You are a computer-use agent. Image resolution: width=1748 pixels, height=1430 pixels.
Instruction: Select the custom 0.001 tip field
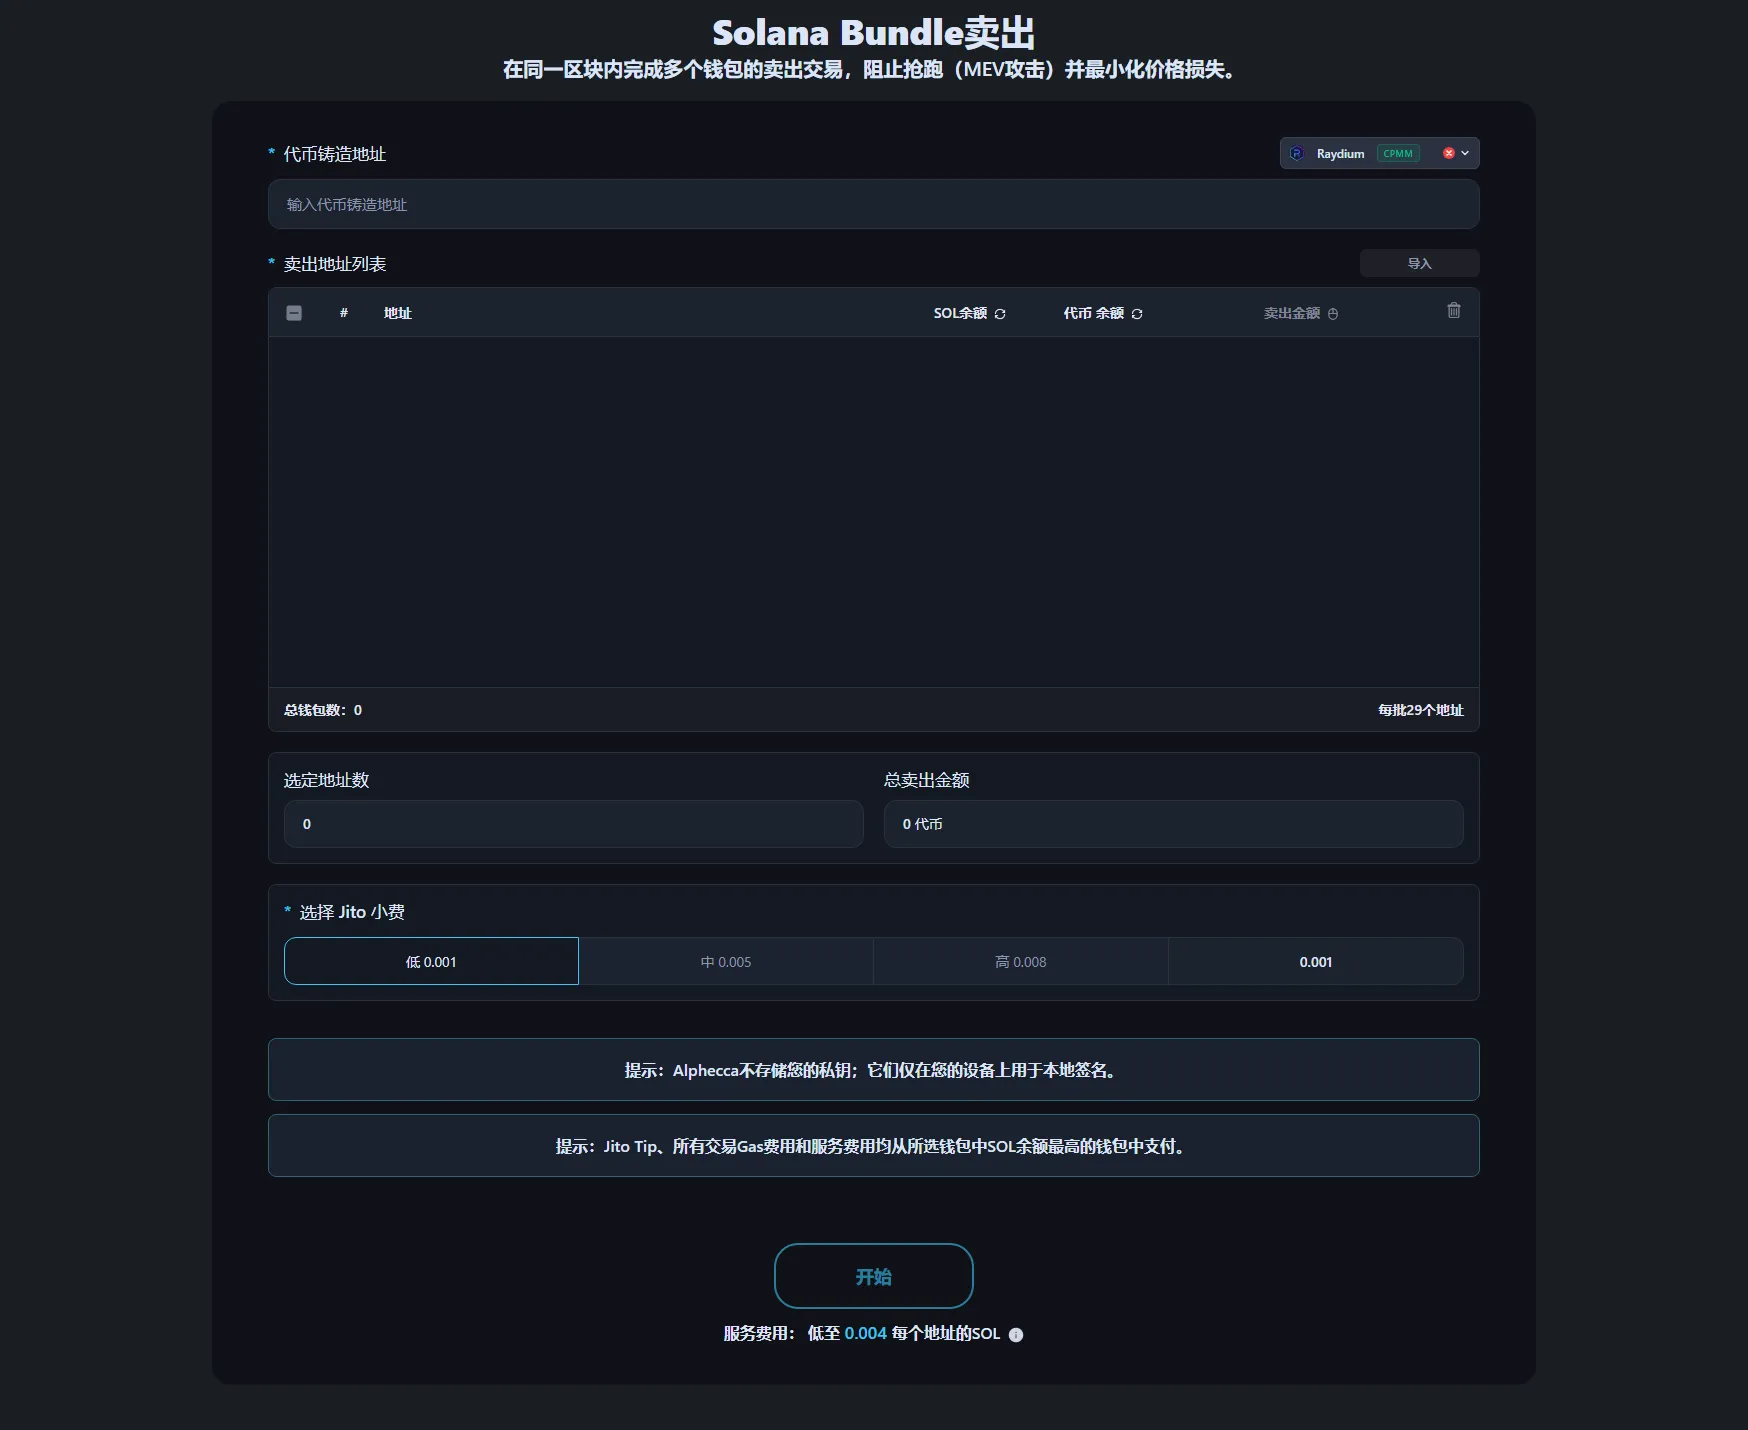[1316, 961]
